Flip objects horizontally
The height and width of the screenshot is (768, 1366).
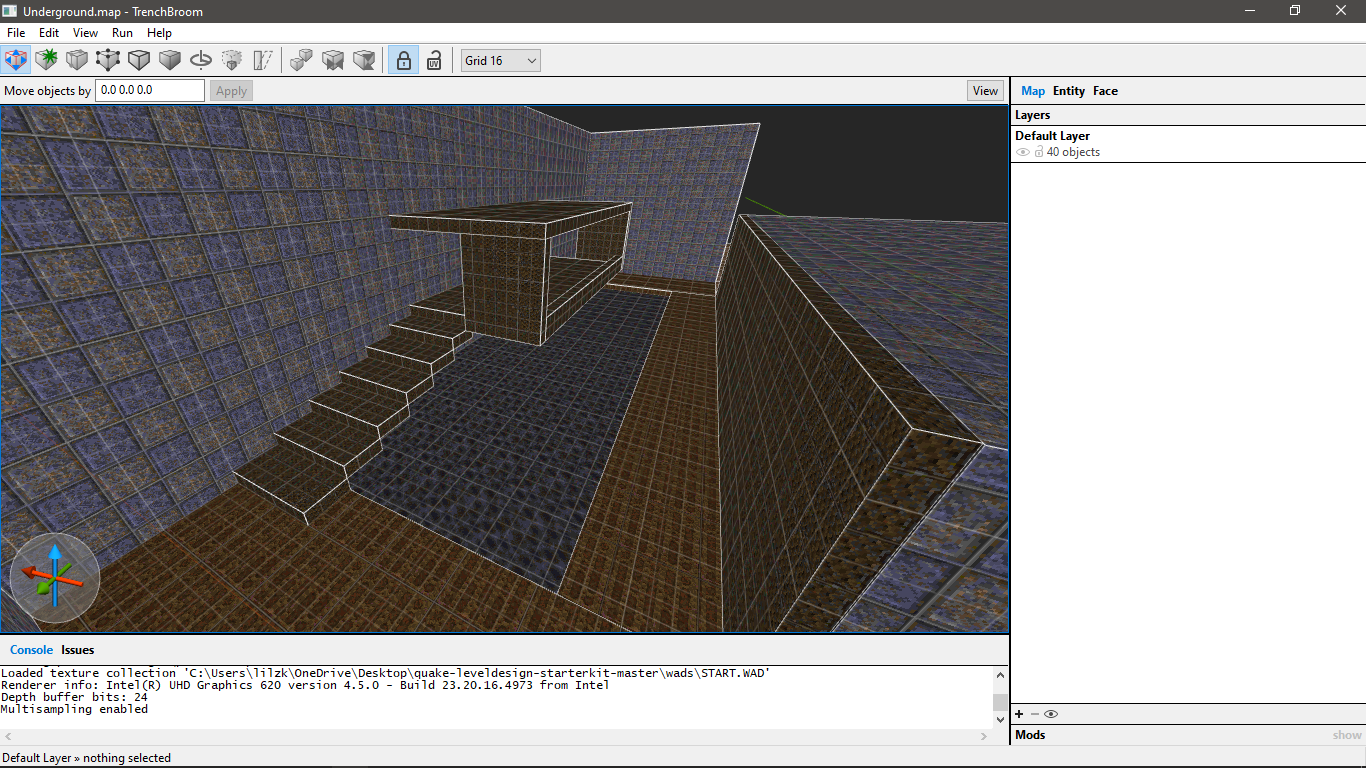333,60
